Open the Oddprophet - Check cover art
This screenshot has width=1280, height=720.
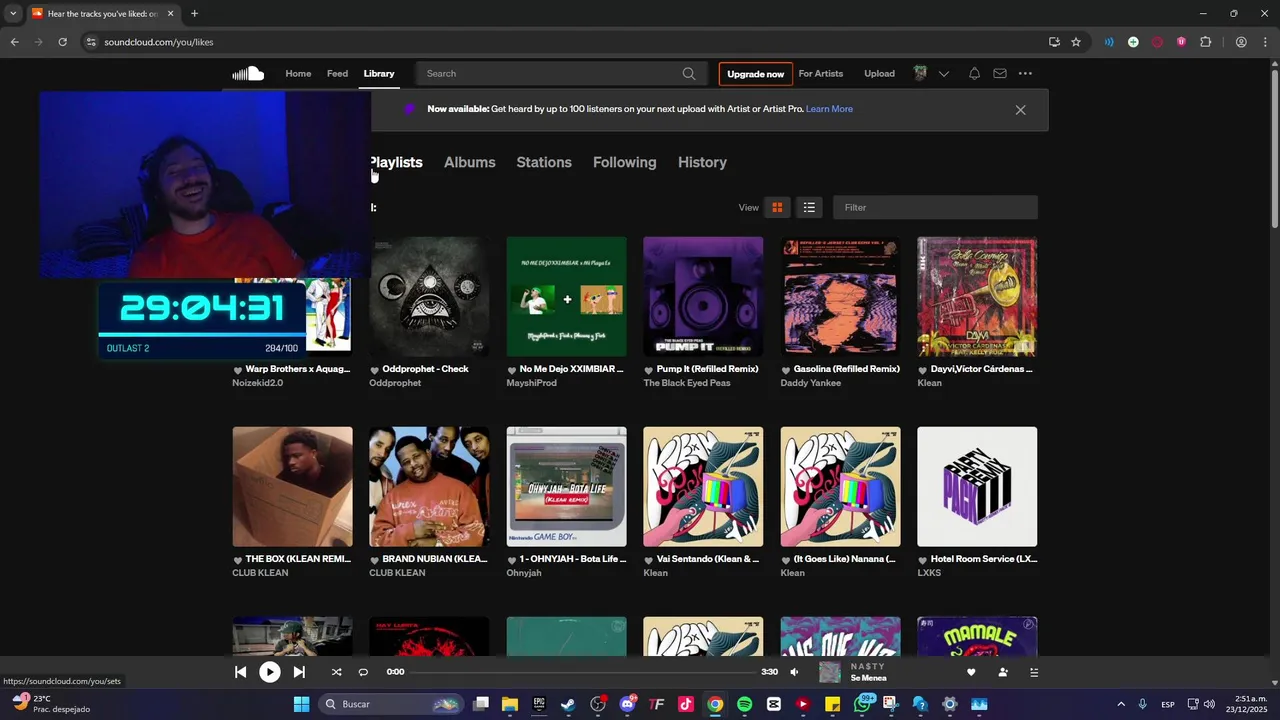[429, 297]
